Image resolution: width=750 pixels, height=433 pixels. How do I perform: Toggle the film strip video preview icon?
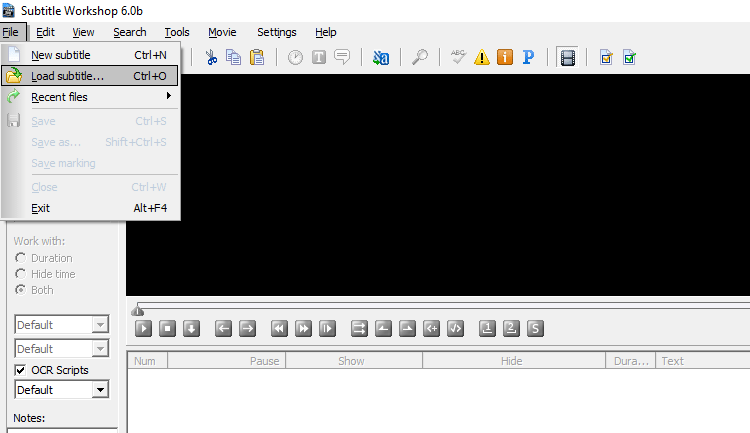coord(568,58)
